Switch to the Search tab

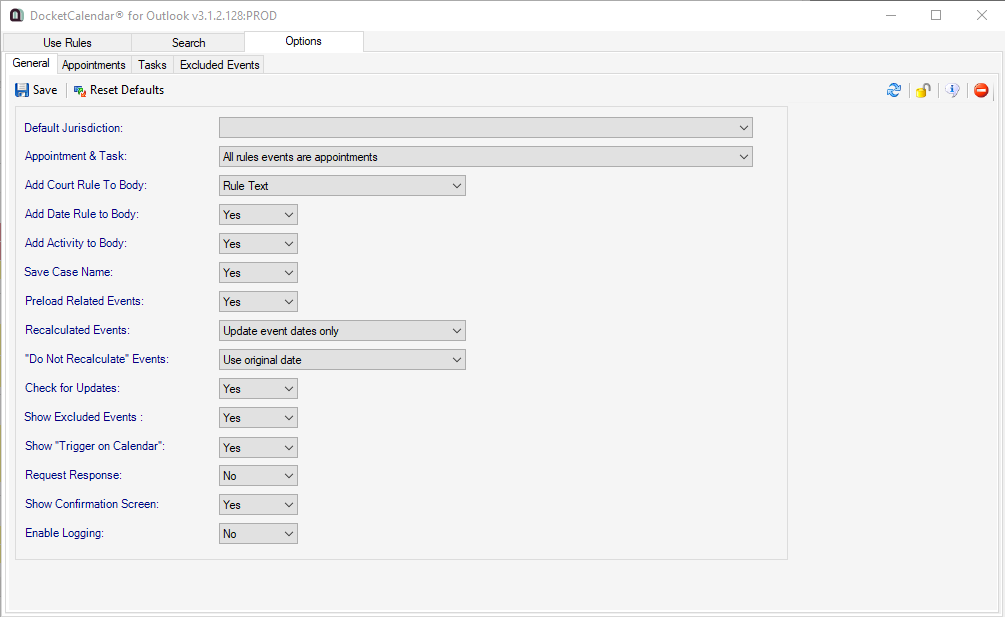pos(188,43)
